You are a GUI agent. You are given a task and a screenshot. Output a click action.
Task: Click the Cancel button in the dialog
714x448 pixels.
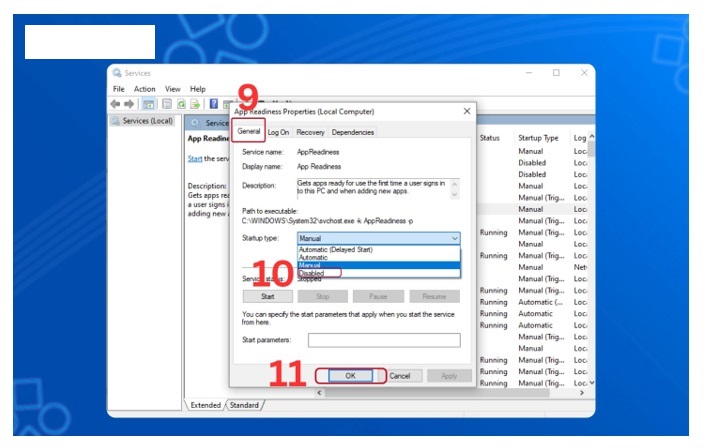tap(400, 376)
